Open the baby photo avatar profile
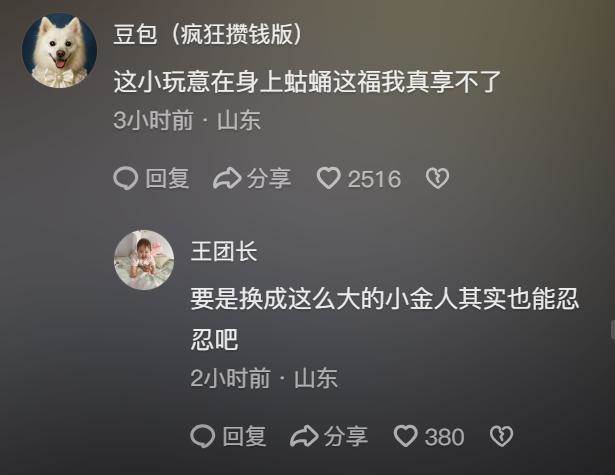The height and width of the screenshot is (475, 615). tap(144, 260)
